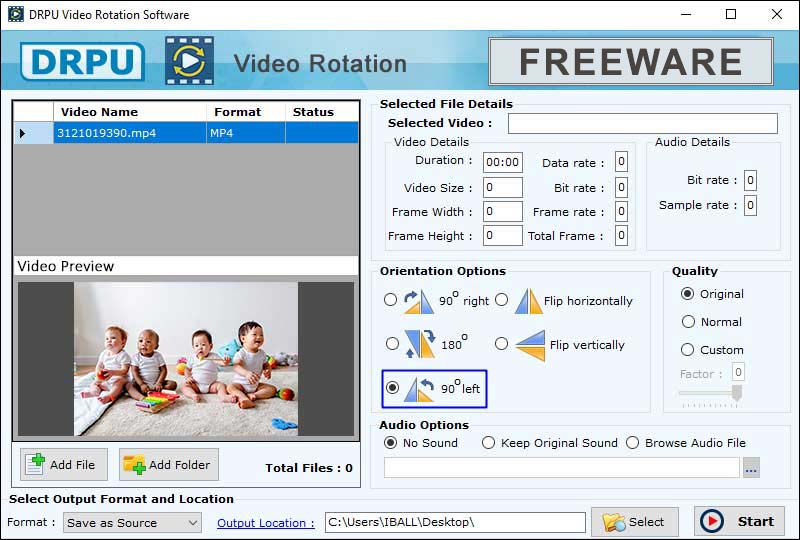
Task: Click the Total Files : 0 label
Action: (309, 468)
